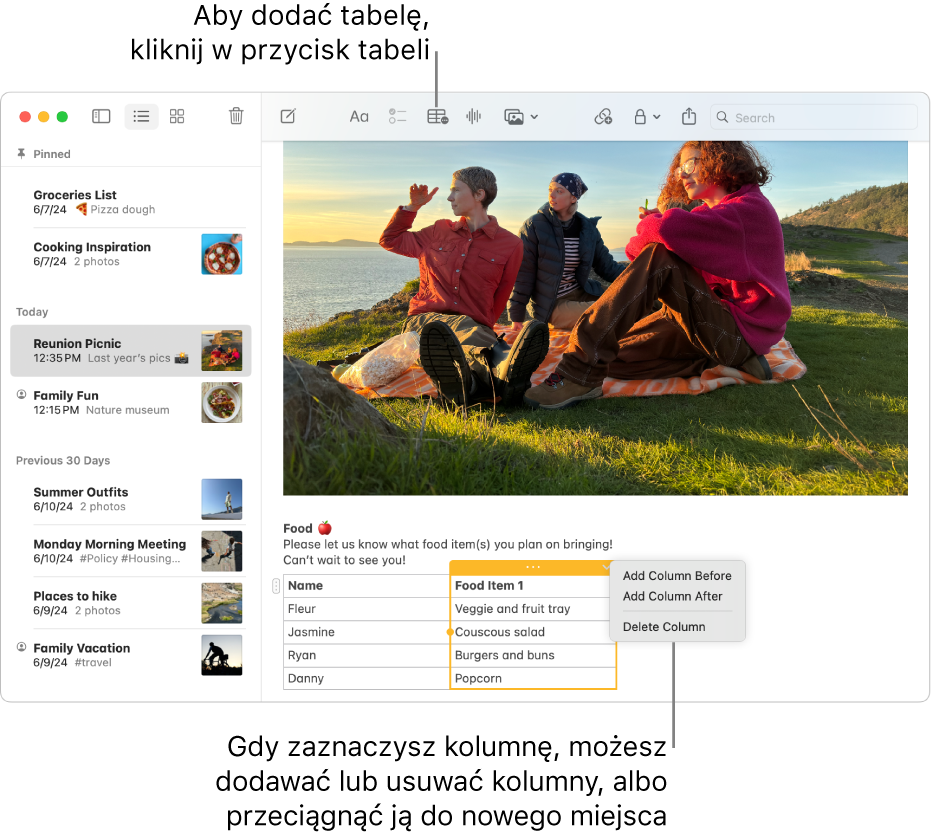Screen dimensions: 931x838
Task: Switch to gallery view of notes
Action: pyautogui.click(x=177, y=116)
